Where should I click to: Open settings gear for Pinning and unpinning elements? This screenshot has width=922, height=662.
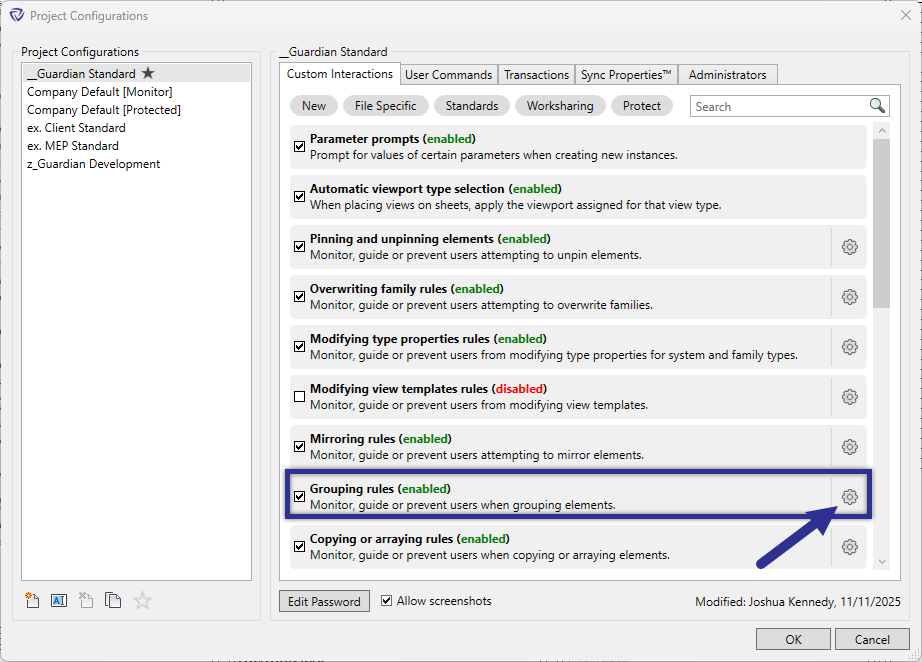(849, 246)
